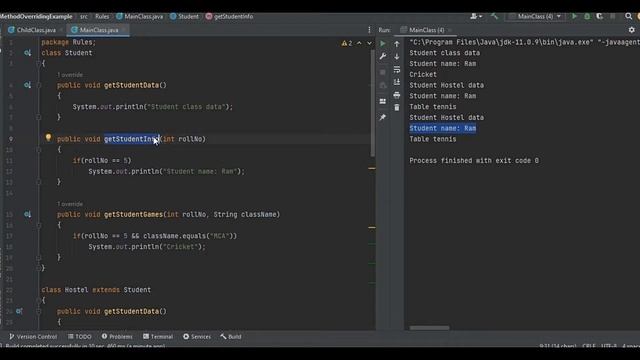Collapse getStudentInfo fold marker at line 10
The image size is (640, 360).
tap(39, 150)
